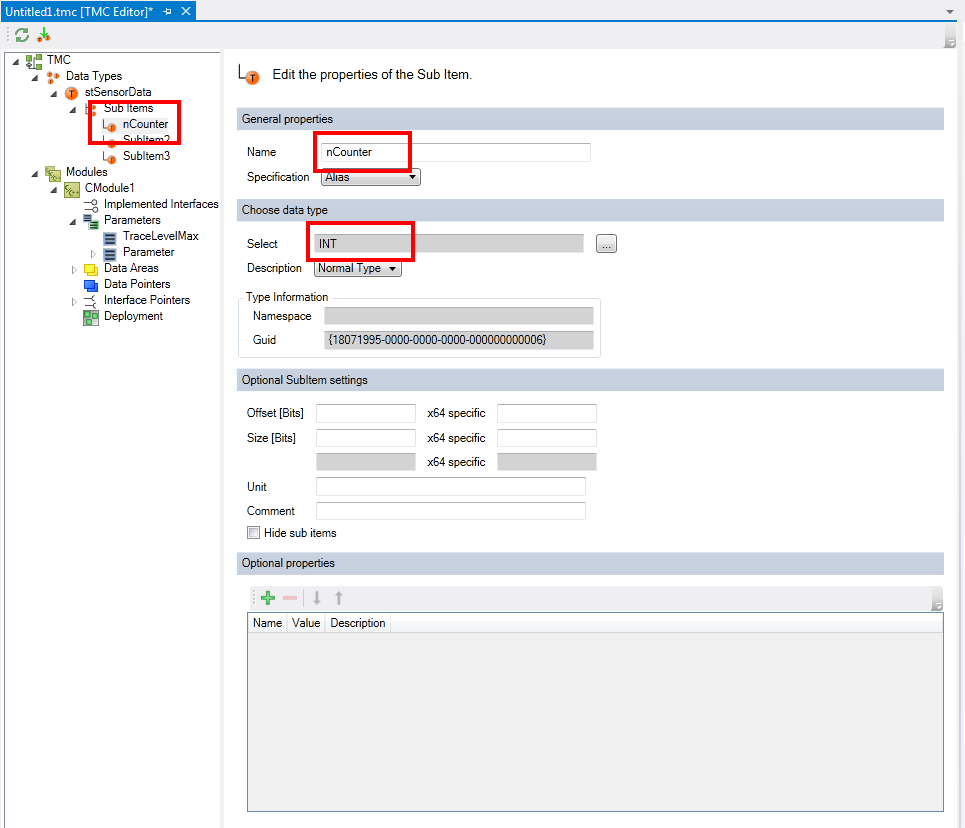The image size is (965, 828).
Task: Close the Untitled1.tmc editor tab
Action: 186,11
